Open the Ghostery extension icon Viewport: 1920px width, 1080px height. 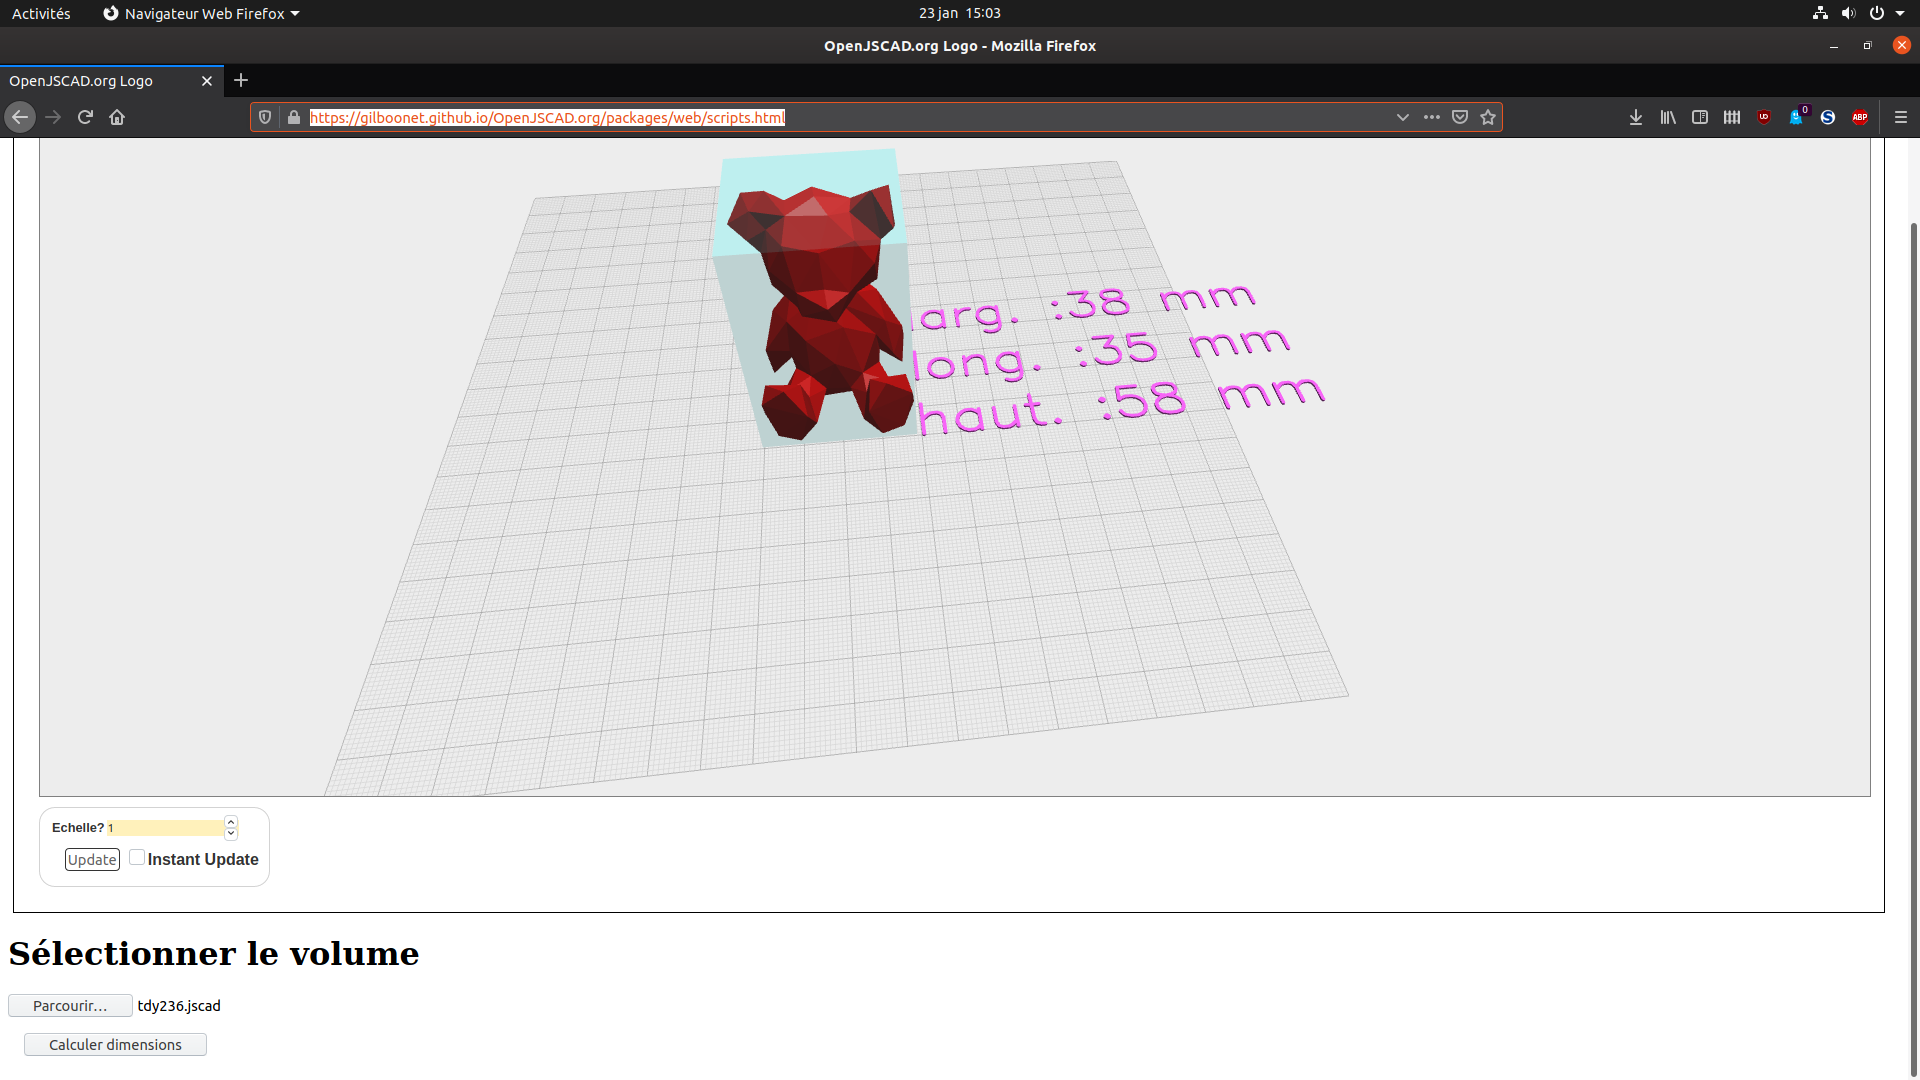[1796, 117]
